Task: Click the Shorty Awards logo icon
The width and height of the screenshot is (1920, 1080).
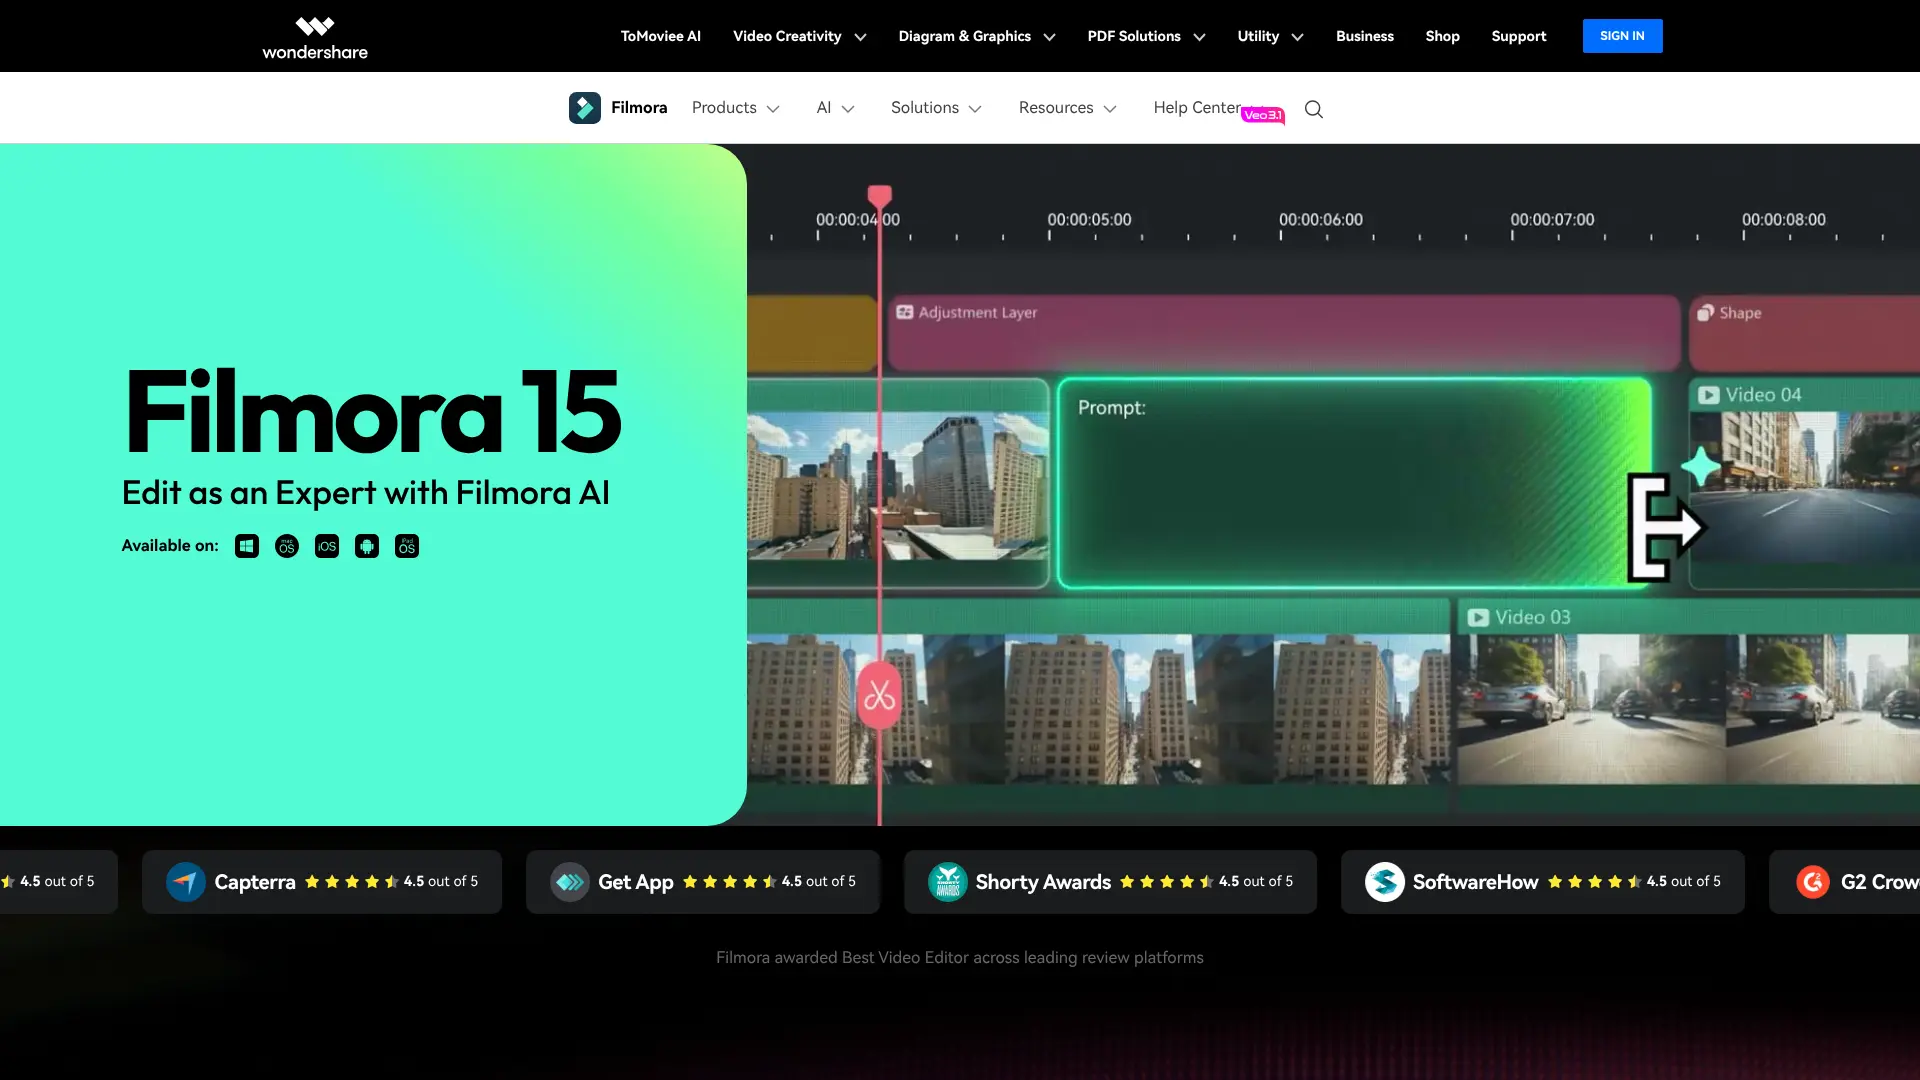Action: click(x=948, y=882)
